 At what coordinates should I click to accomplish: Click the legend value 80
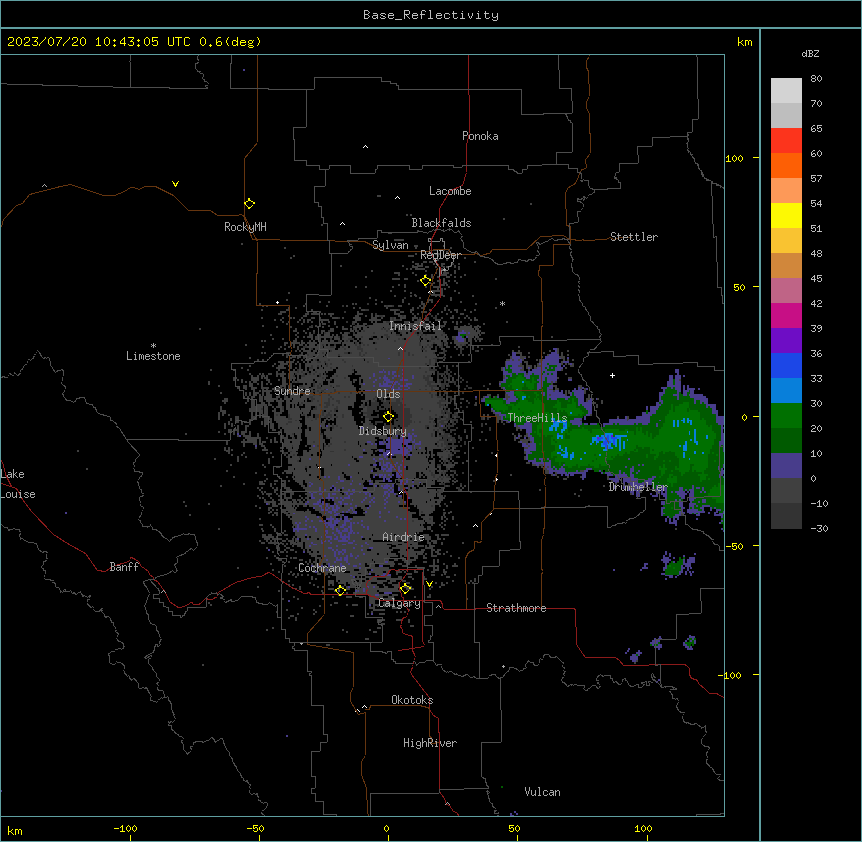[816, 79]
